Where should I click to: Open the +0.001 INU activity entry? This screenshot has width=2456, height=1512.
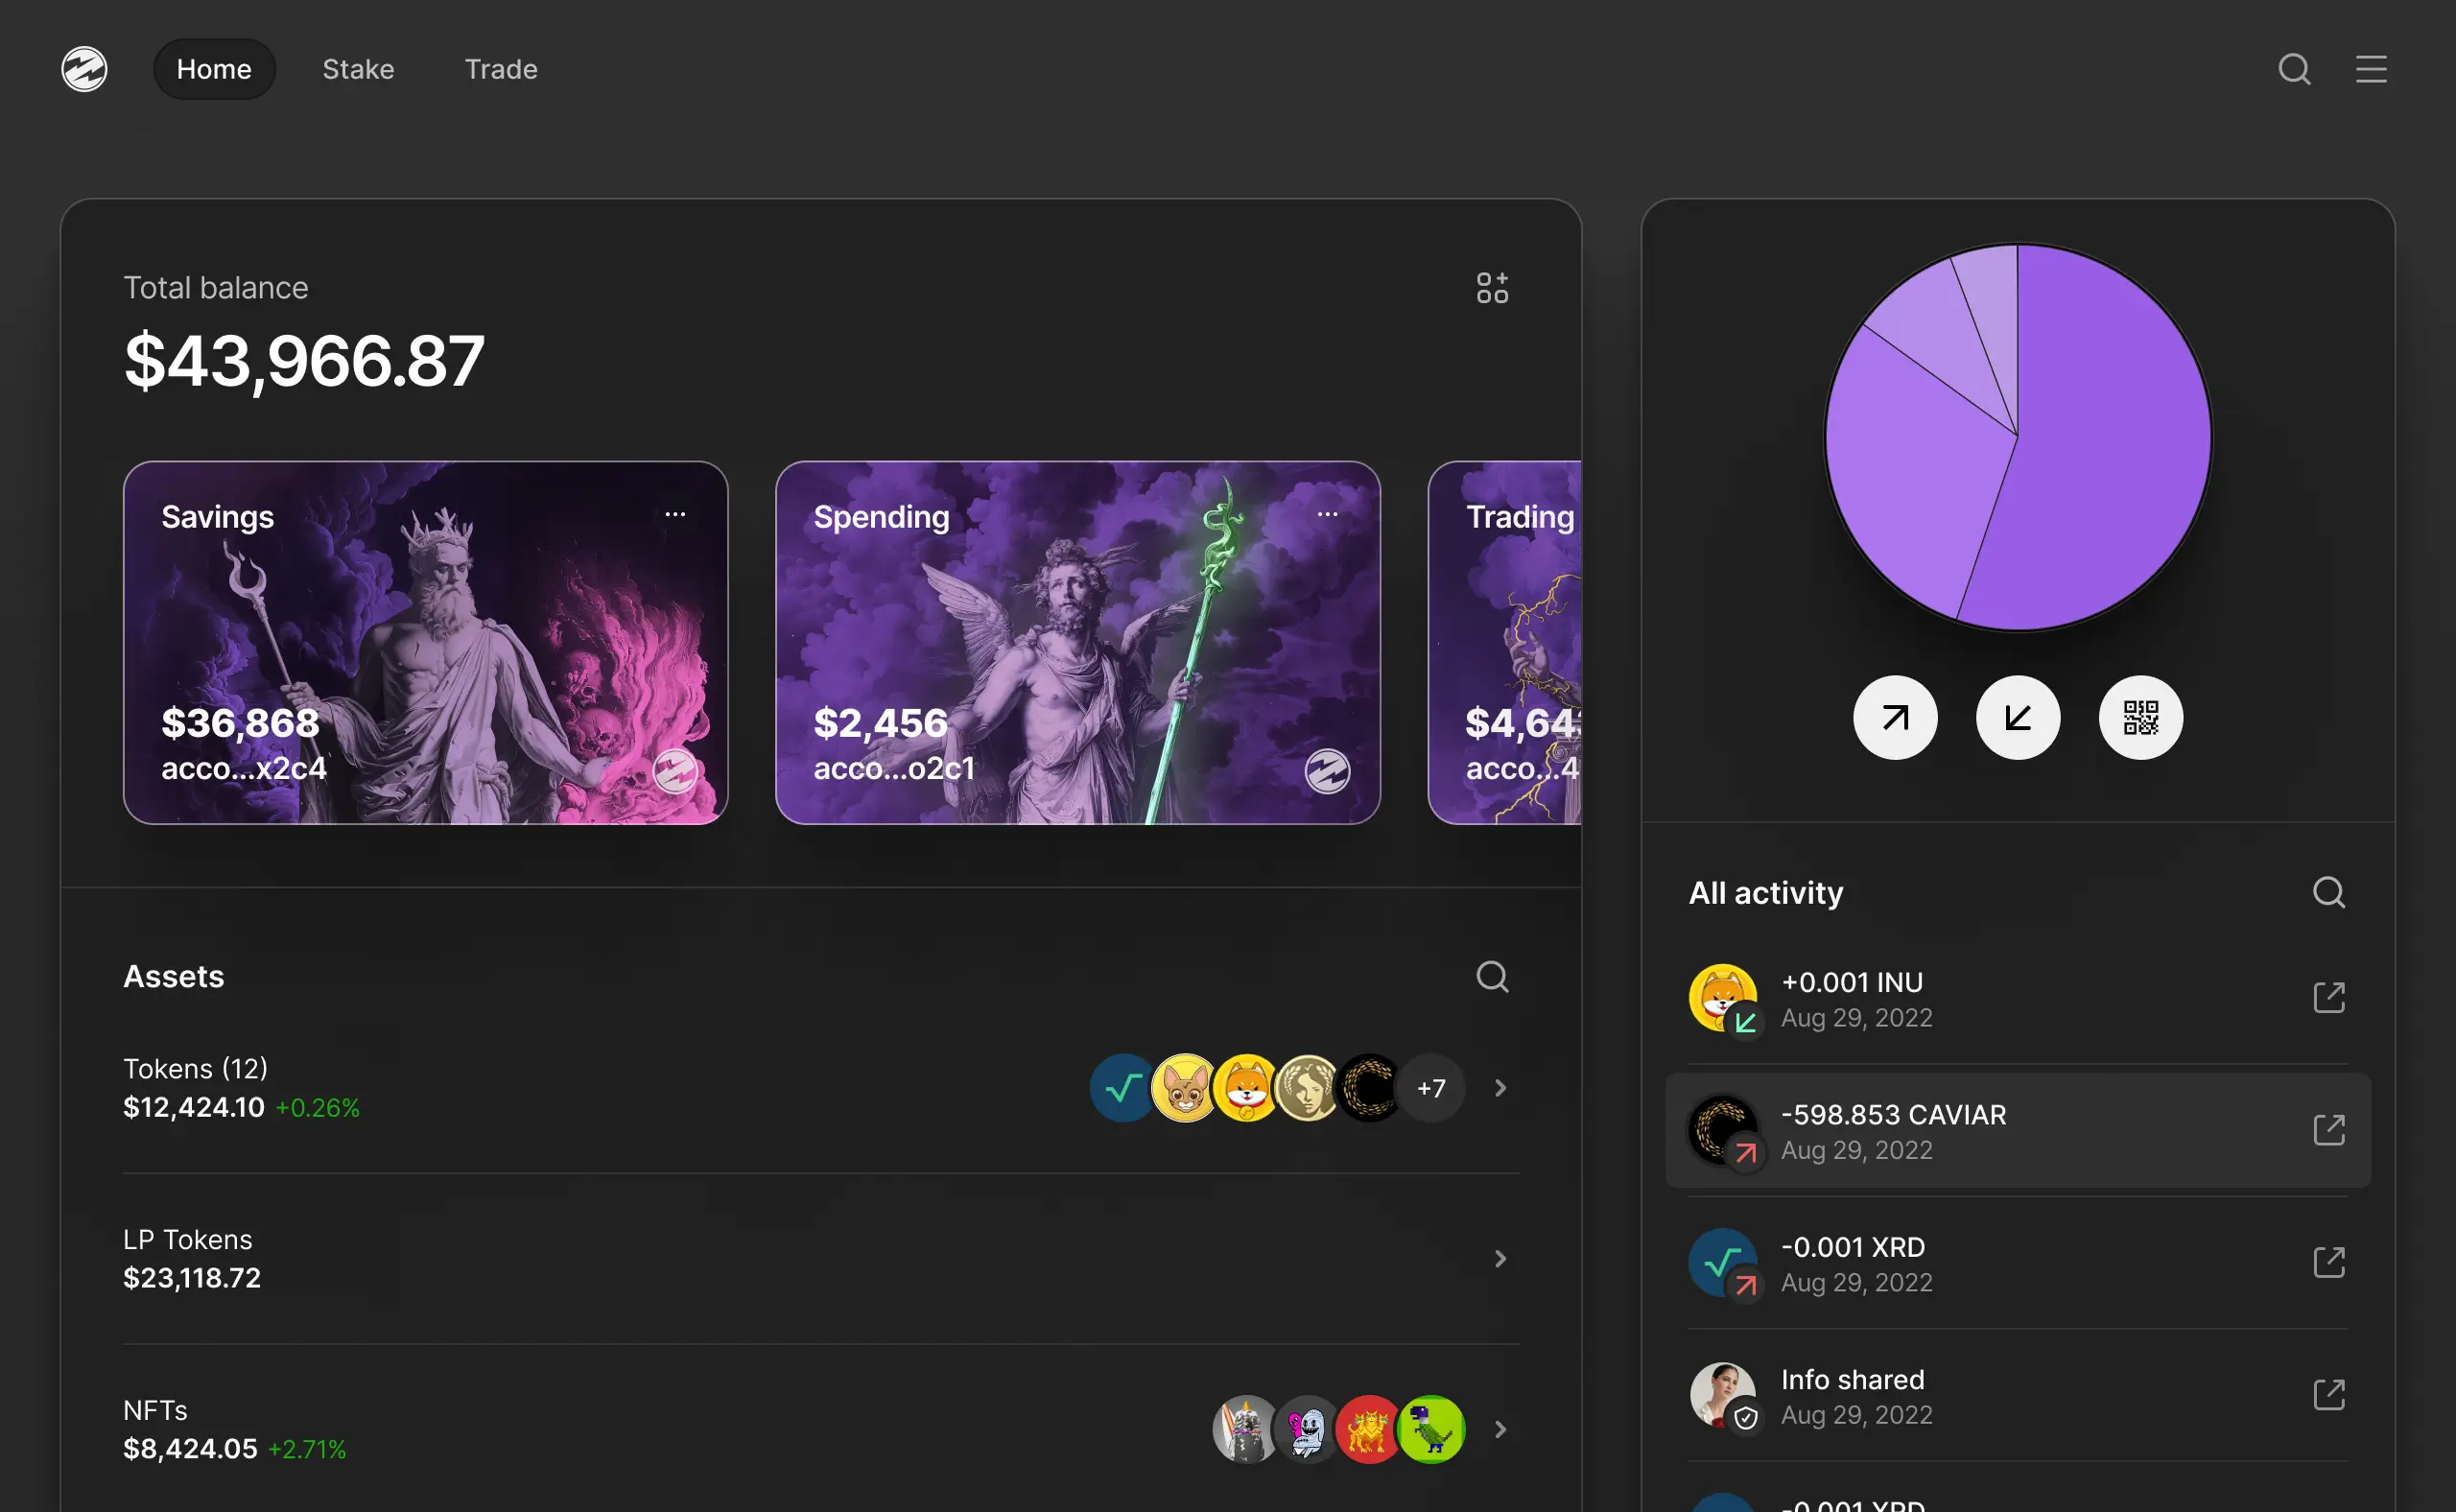pos(2018,998)
